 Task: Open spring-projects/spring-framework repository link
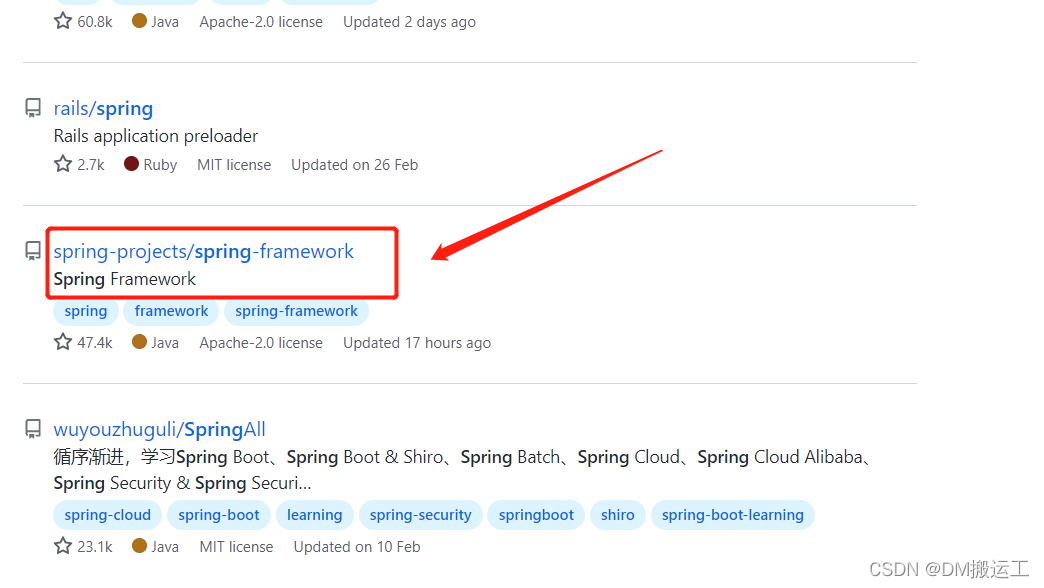(204, 252)
